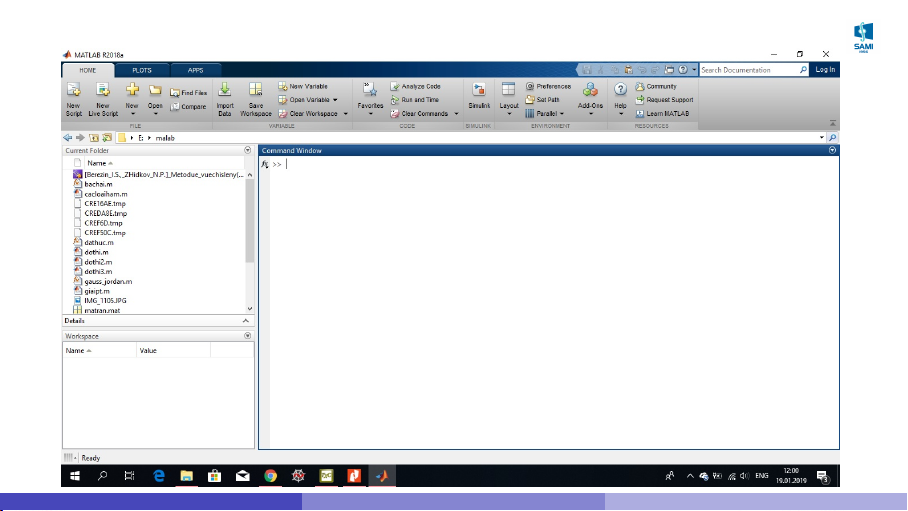Select the file gauss_jordan.m
Image resolution: width=908 pixels, height=511 pixels.
108,282
